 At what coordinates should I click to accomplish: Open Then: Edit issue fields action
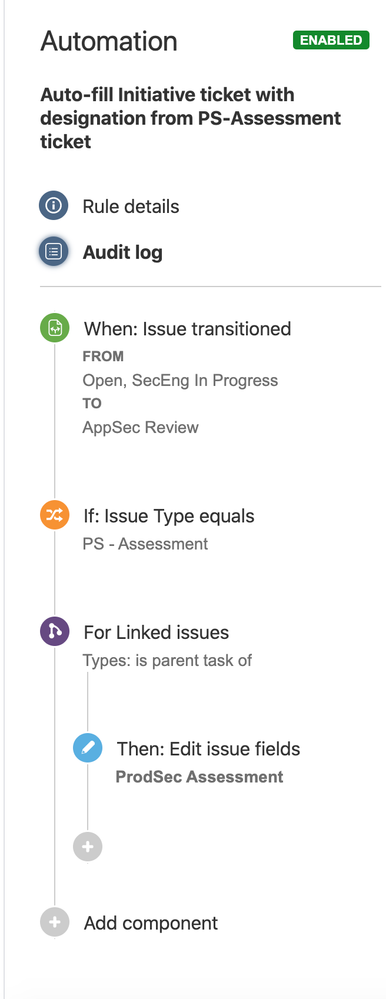coord(208,749)
